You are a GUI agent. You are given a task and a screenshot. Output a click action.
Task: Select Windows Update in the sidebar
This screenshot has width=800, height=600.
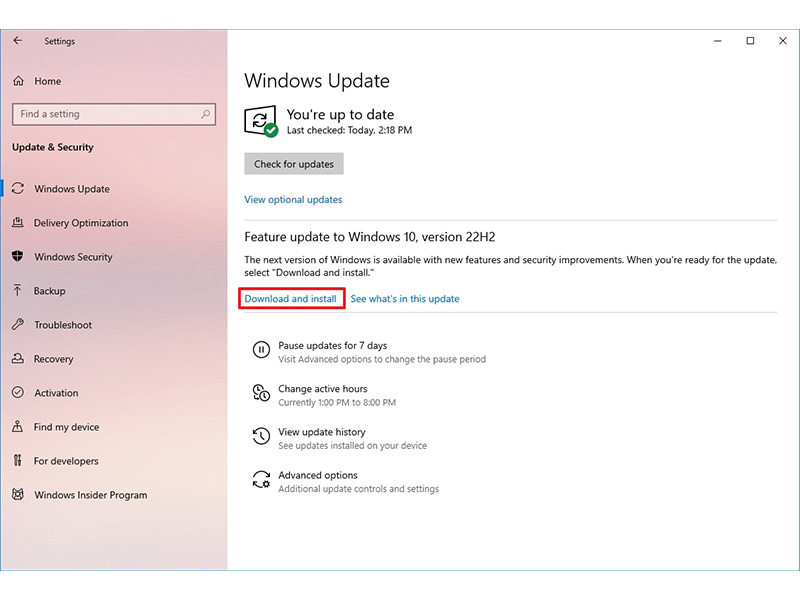tap(72, 189)
